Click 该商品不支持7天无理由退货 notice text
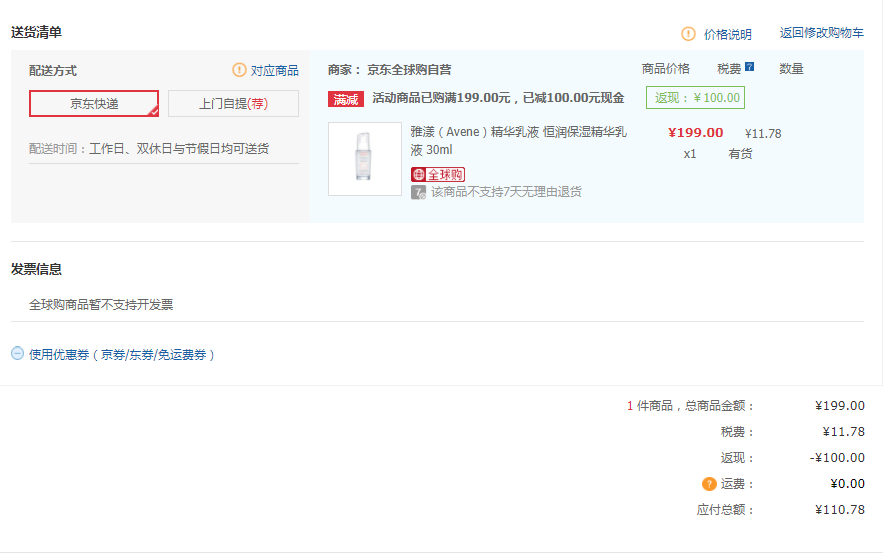 506,192
